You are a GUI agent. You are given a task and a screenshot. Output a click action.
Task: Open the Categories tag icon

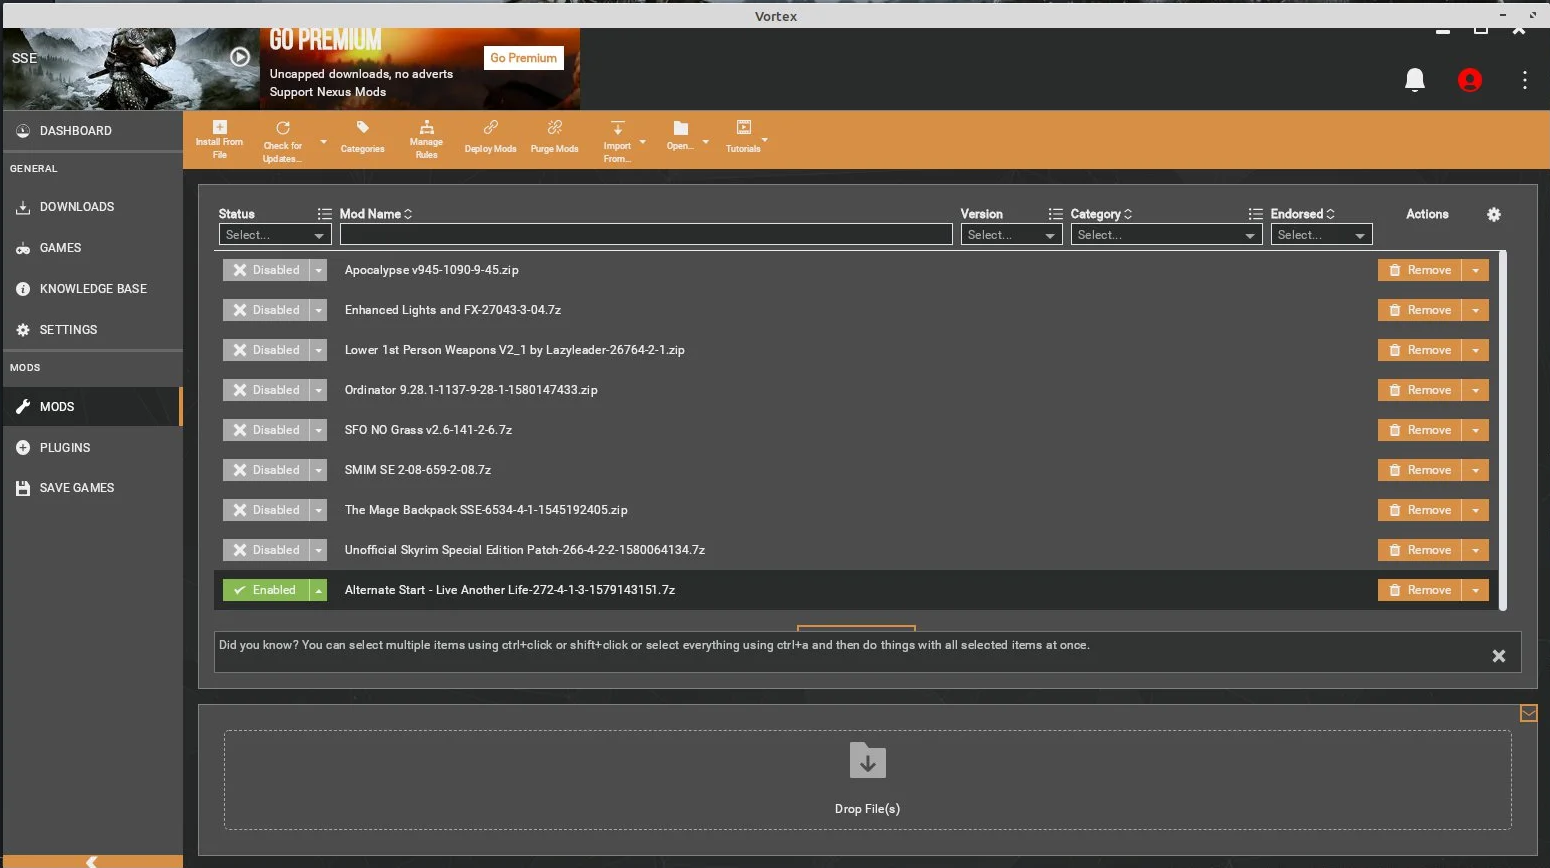point(362,128)
